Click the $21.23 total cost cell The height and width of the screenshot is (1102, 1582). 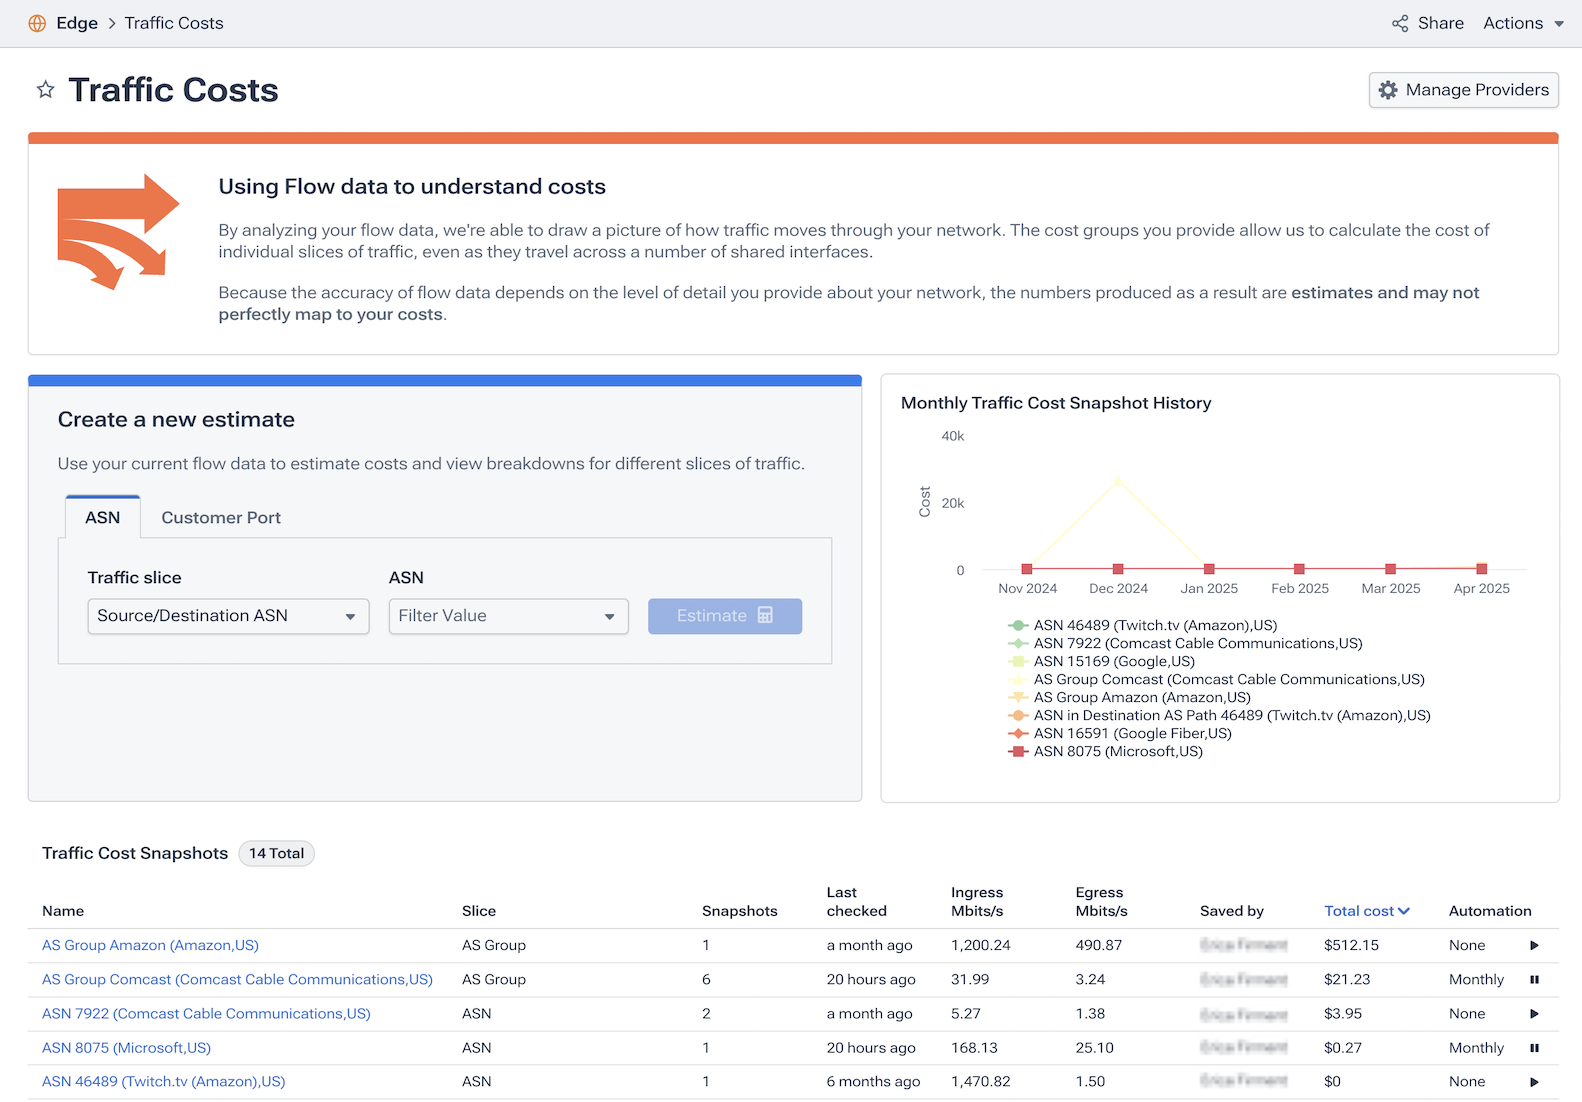pos(1347,979)
